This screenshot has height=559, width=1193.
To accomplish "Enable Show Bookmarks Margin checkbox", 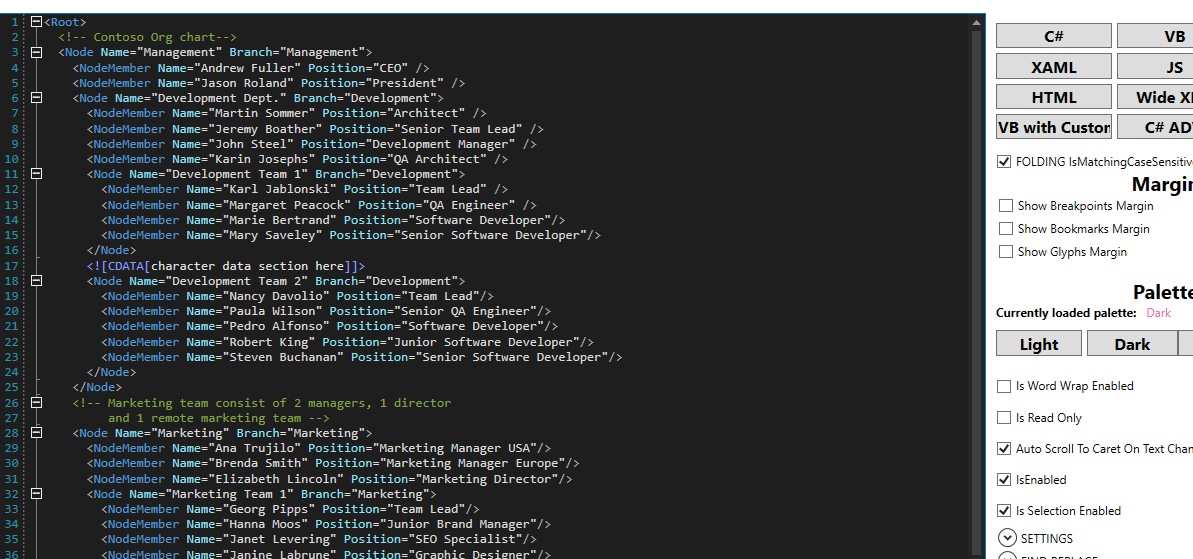I will click(x=1006, y=228).
